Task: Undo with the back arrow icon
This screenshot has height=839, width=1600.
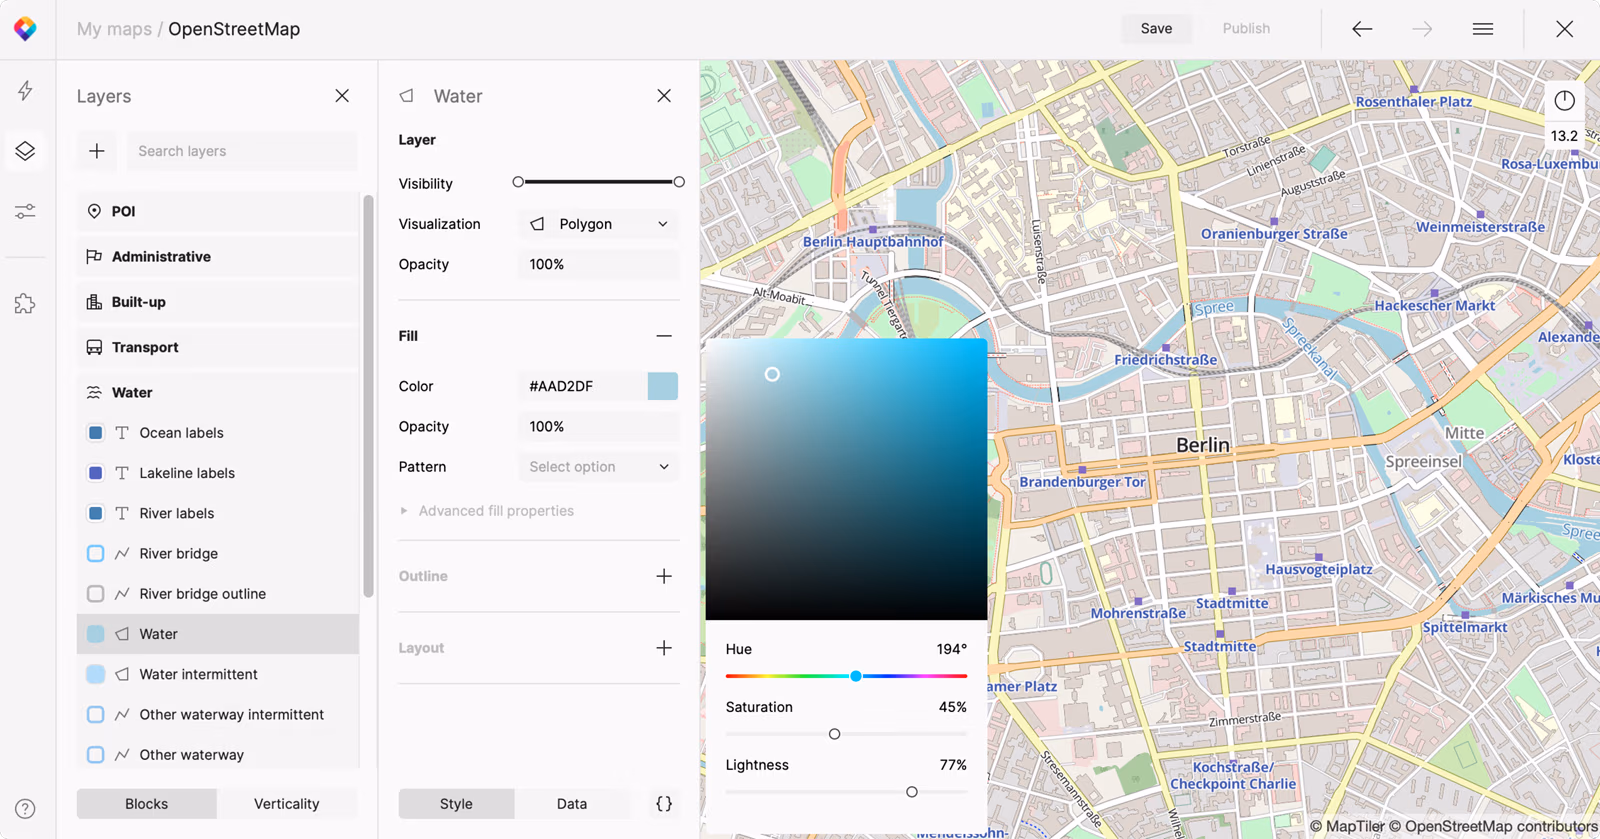Action: click(1362, 29)
